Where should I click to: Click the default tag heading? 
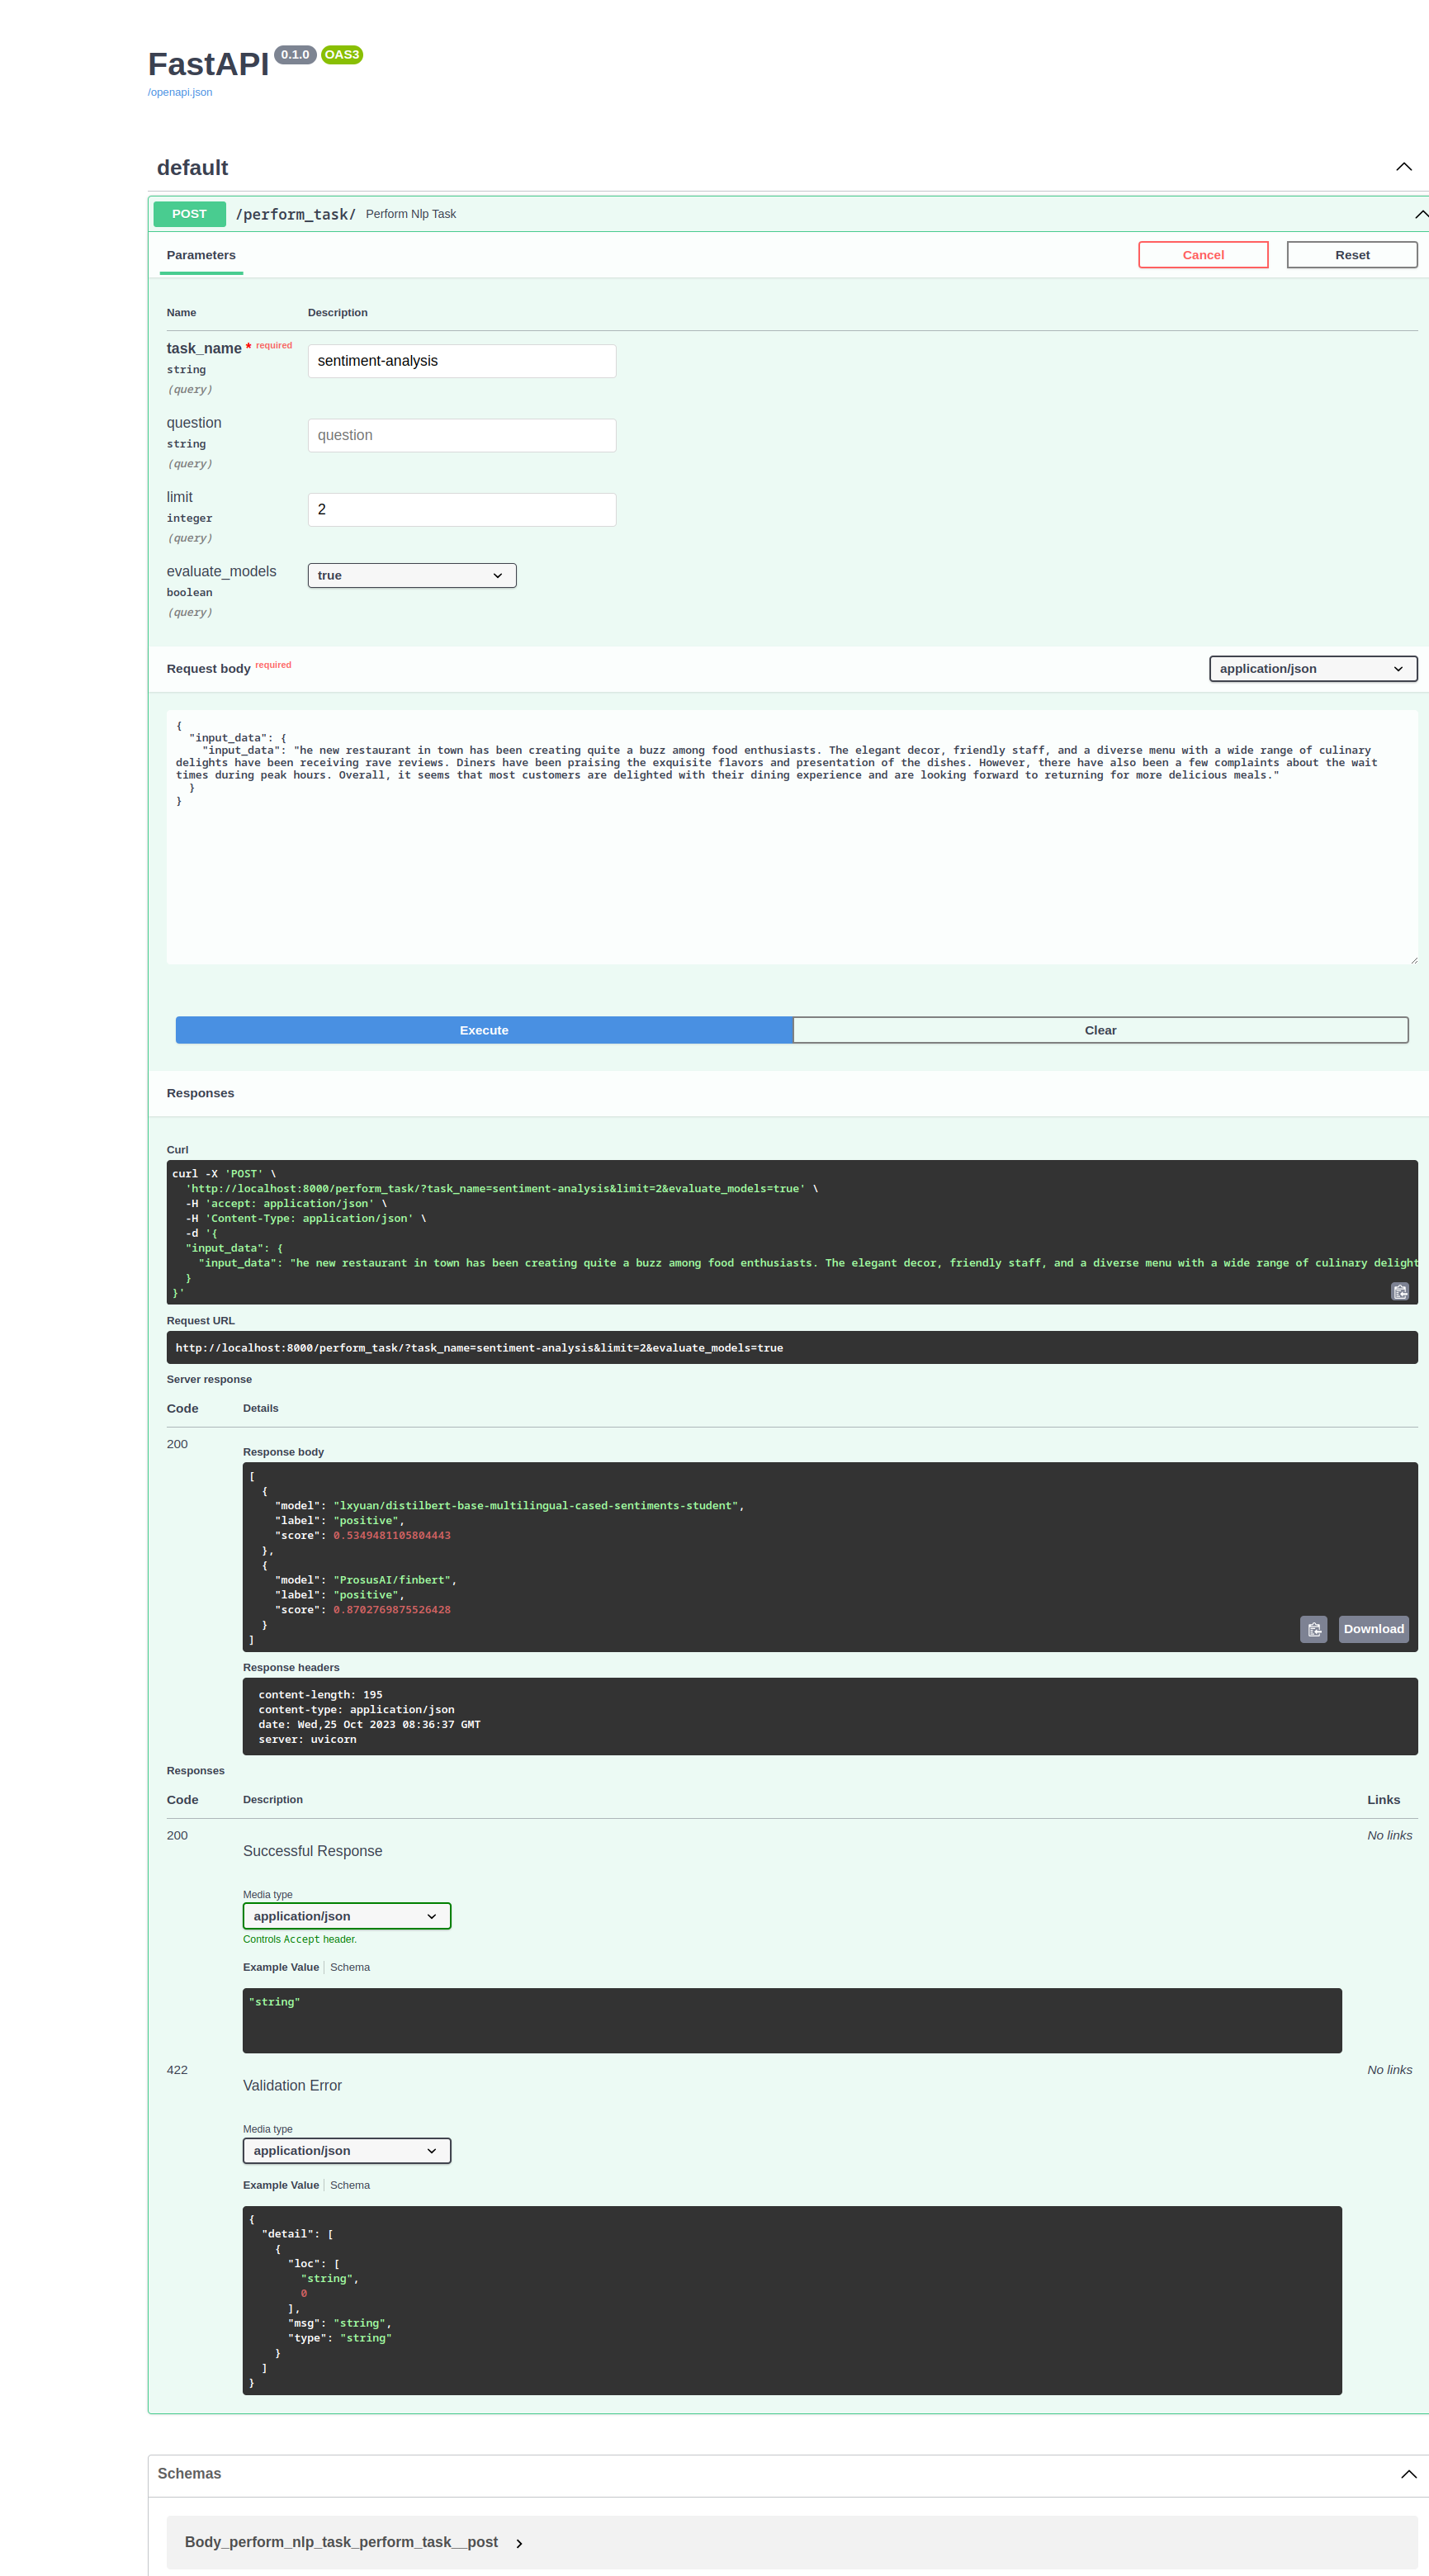192,167
